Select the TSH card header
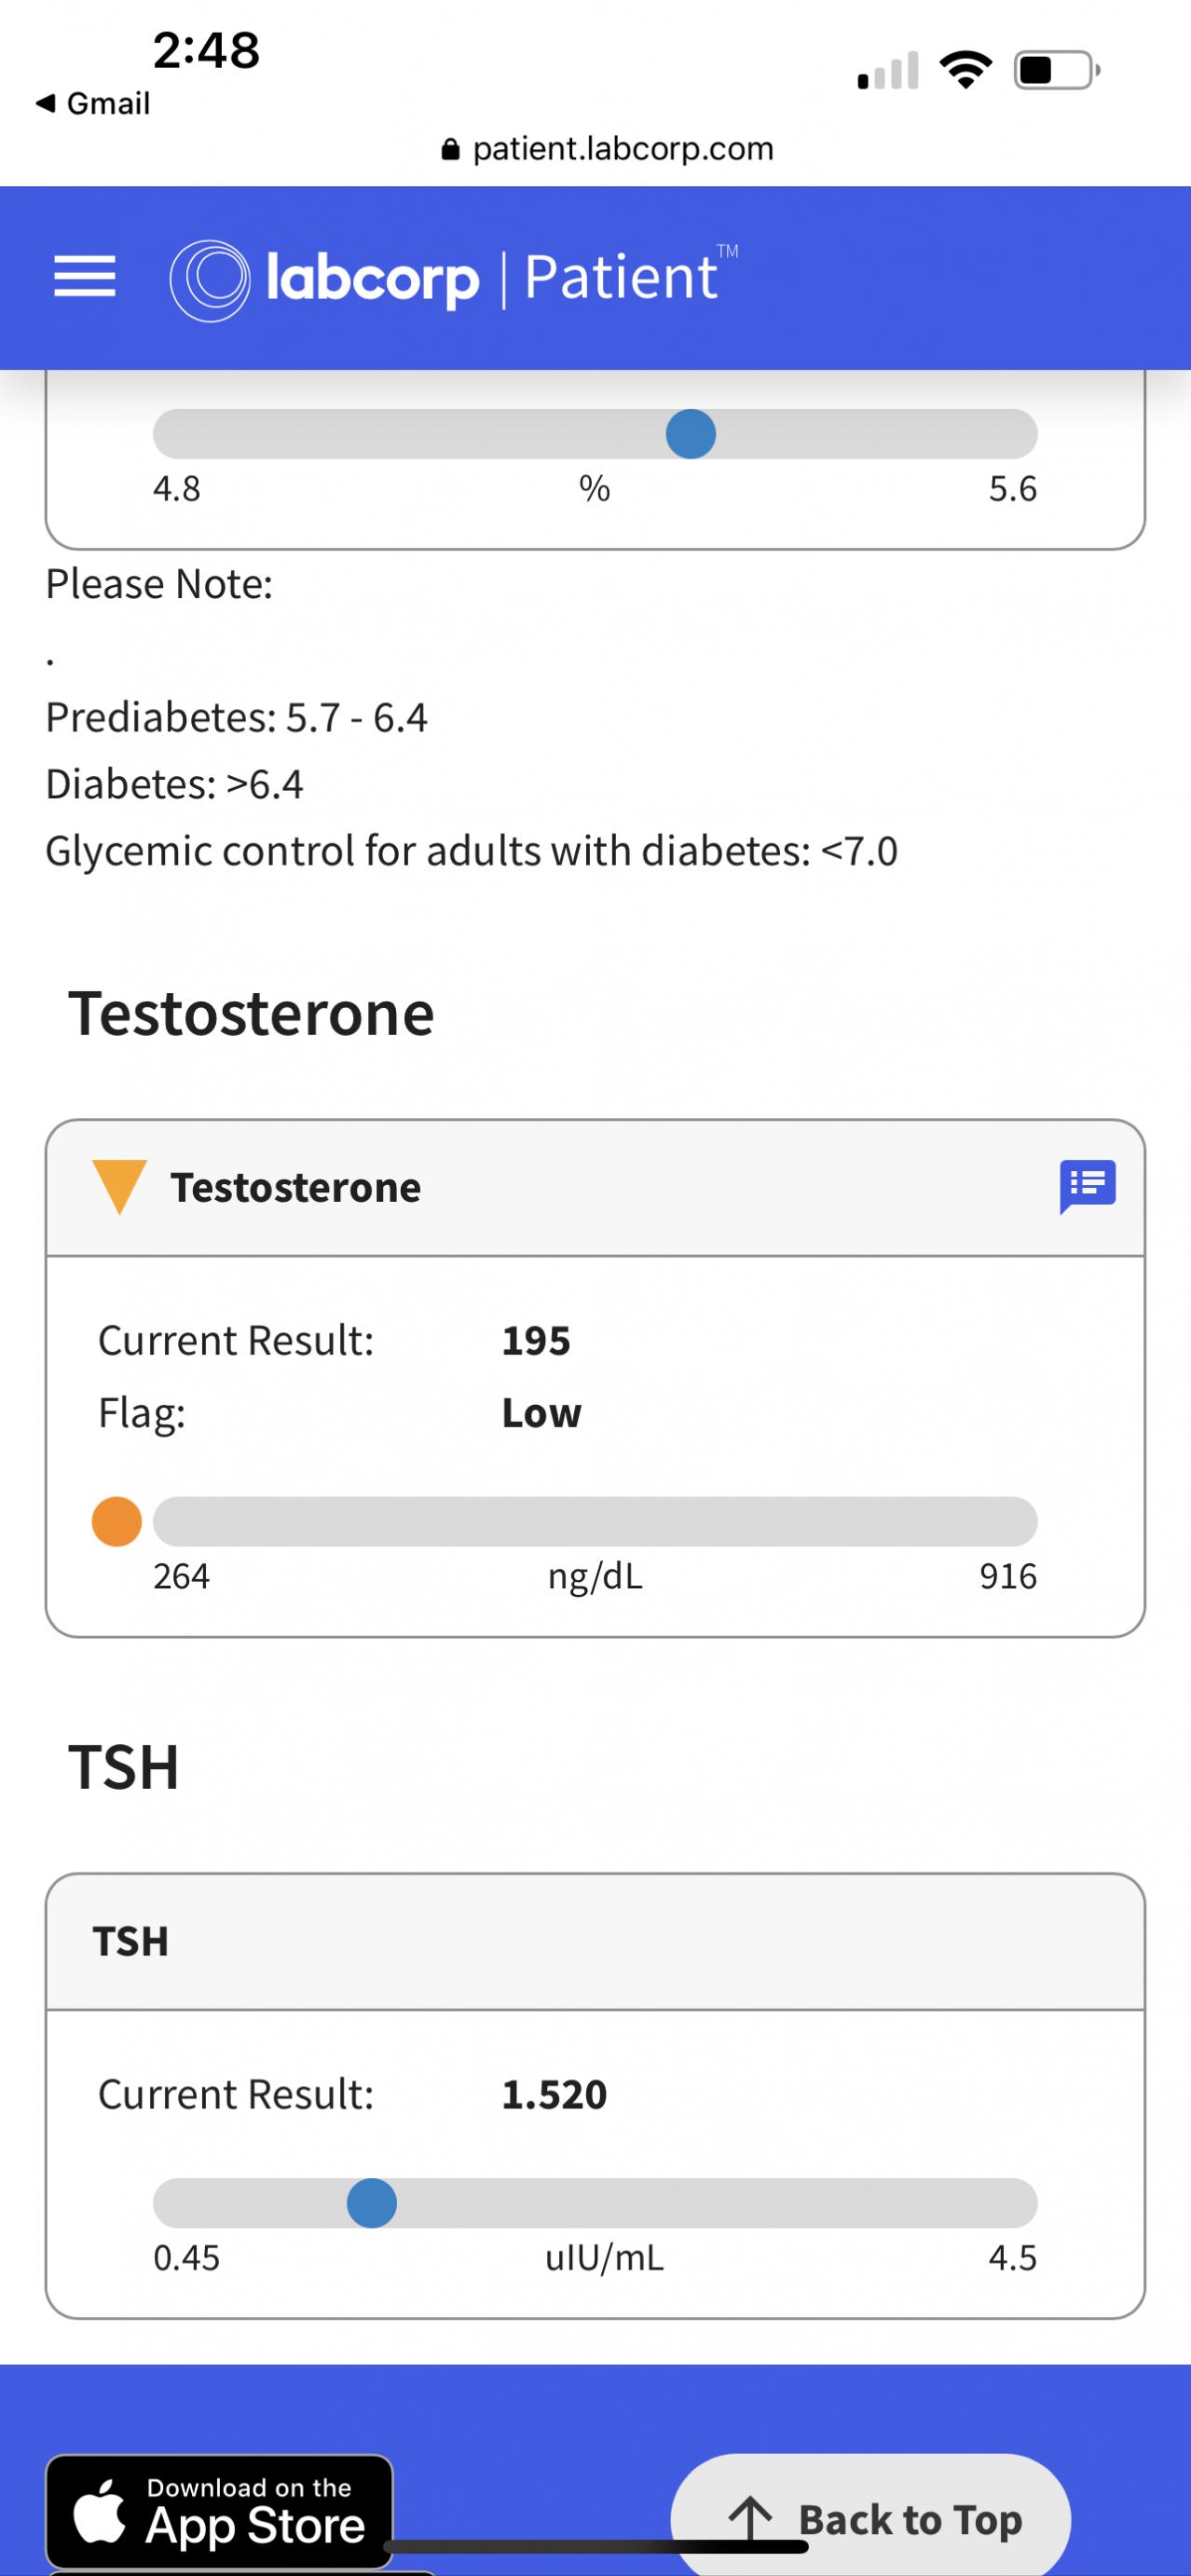 (x=595, y=1941)
